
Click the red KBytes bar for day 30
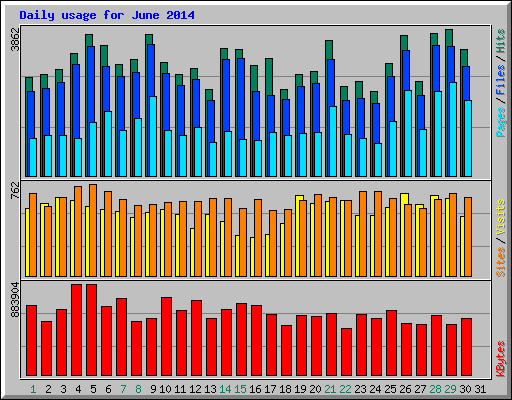tap(466, 347)
